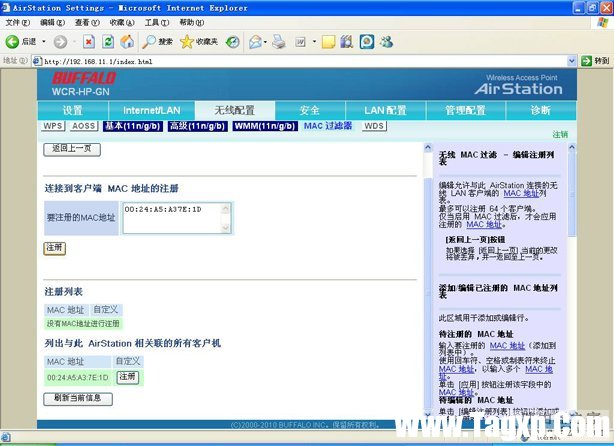The width and height of the screenshot is (614, 446).
Task: Click the Research books toolbar icon
Action: click(347, 42)
